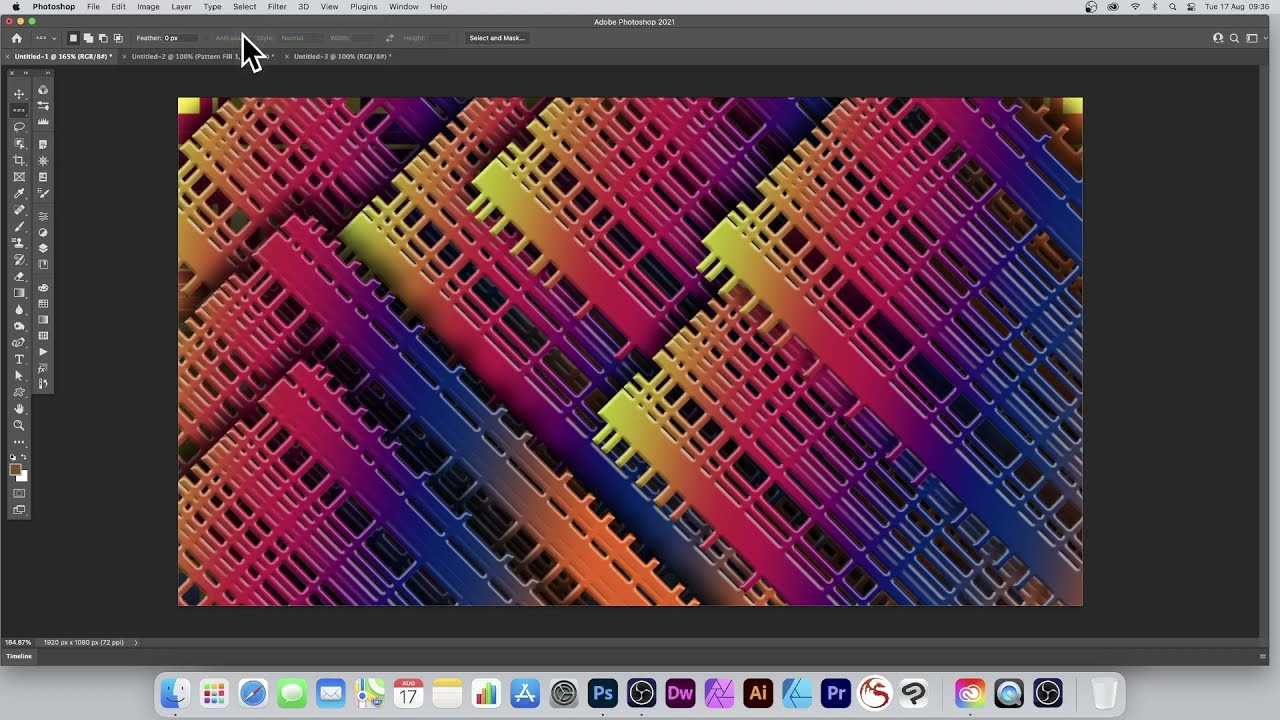This screenshot has width=1280, height=720.
Task: Select the Path Selection arrow tool
Action: click(19, 375)
